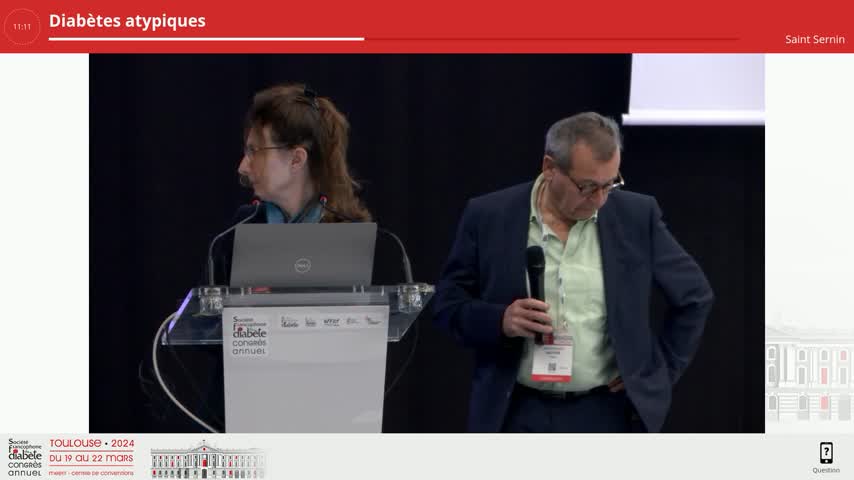Click the "Saint Sernin" room label

(814, 40)
